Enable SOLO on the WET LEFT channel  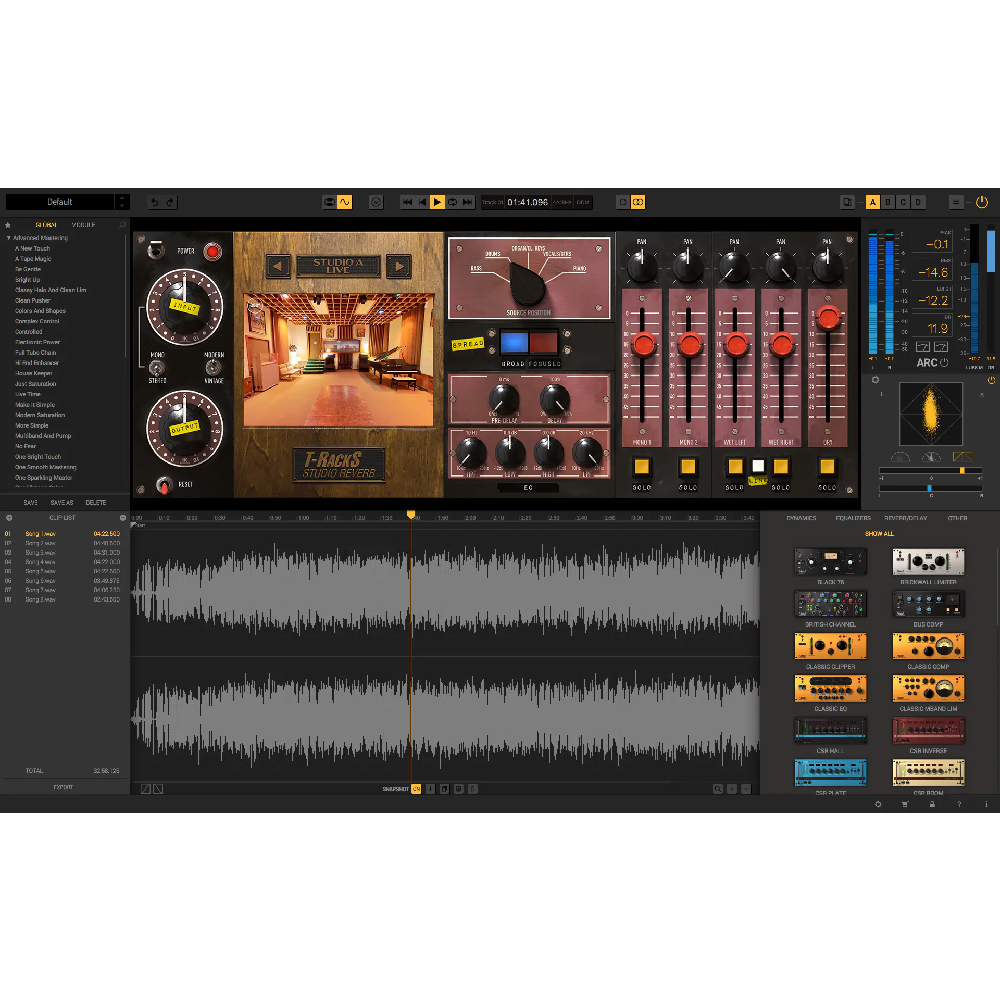[735, 465]
